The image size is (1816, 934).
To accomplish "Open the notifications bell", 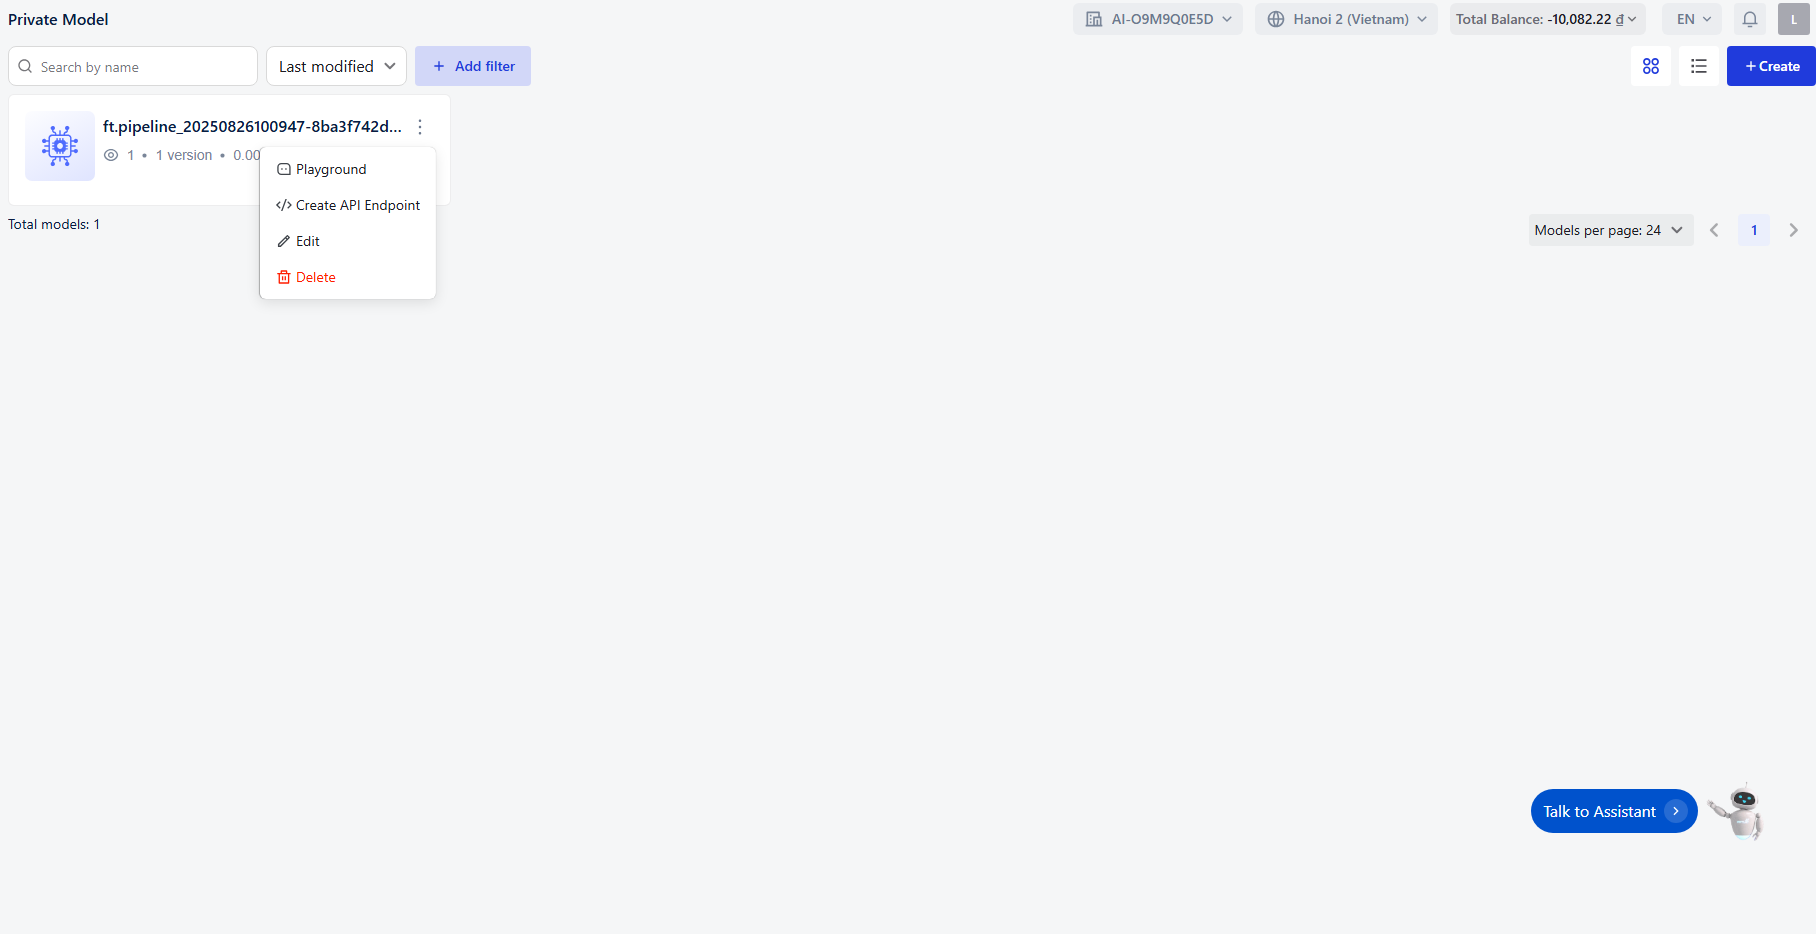I will pyautogui.click(x=1749, y=19).
